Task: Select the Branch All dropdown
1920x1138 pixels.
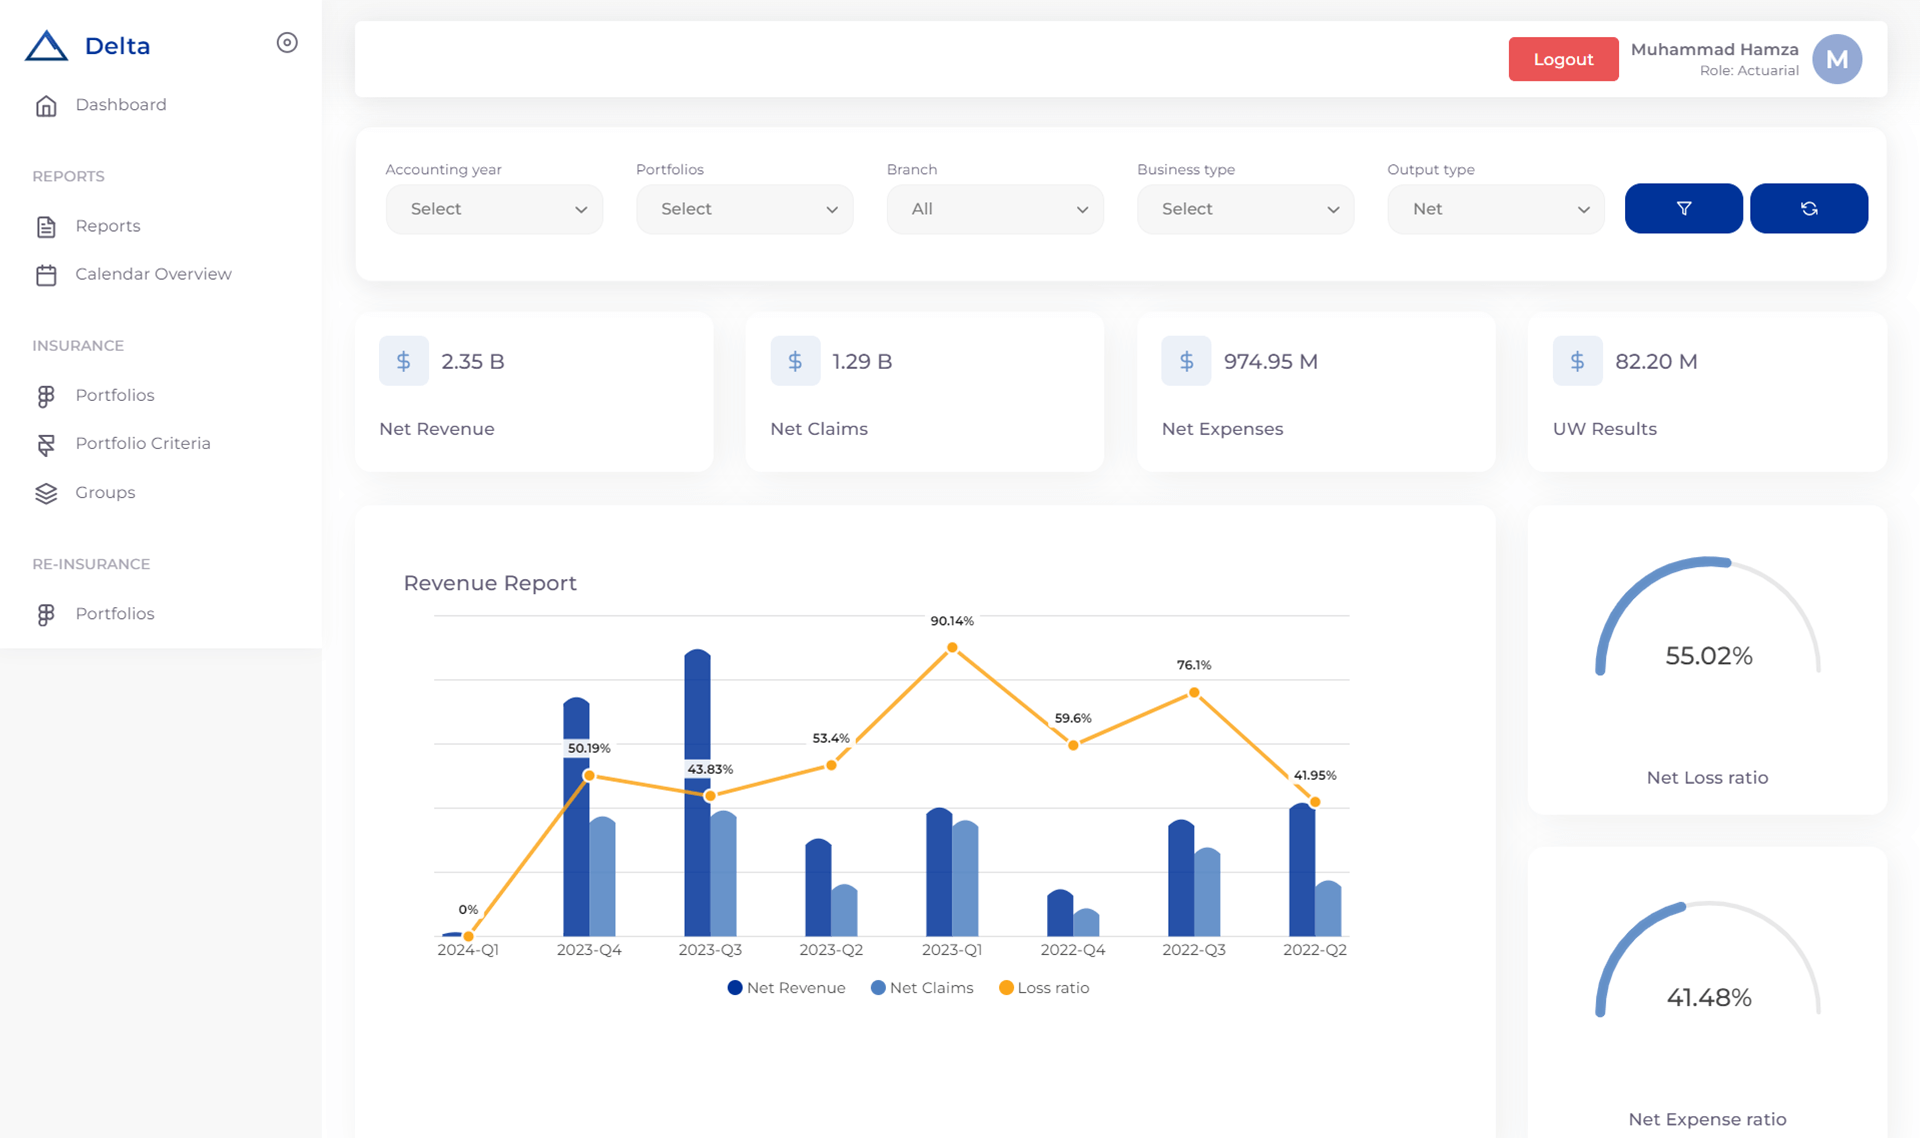Action: [995, 207]
